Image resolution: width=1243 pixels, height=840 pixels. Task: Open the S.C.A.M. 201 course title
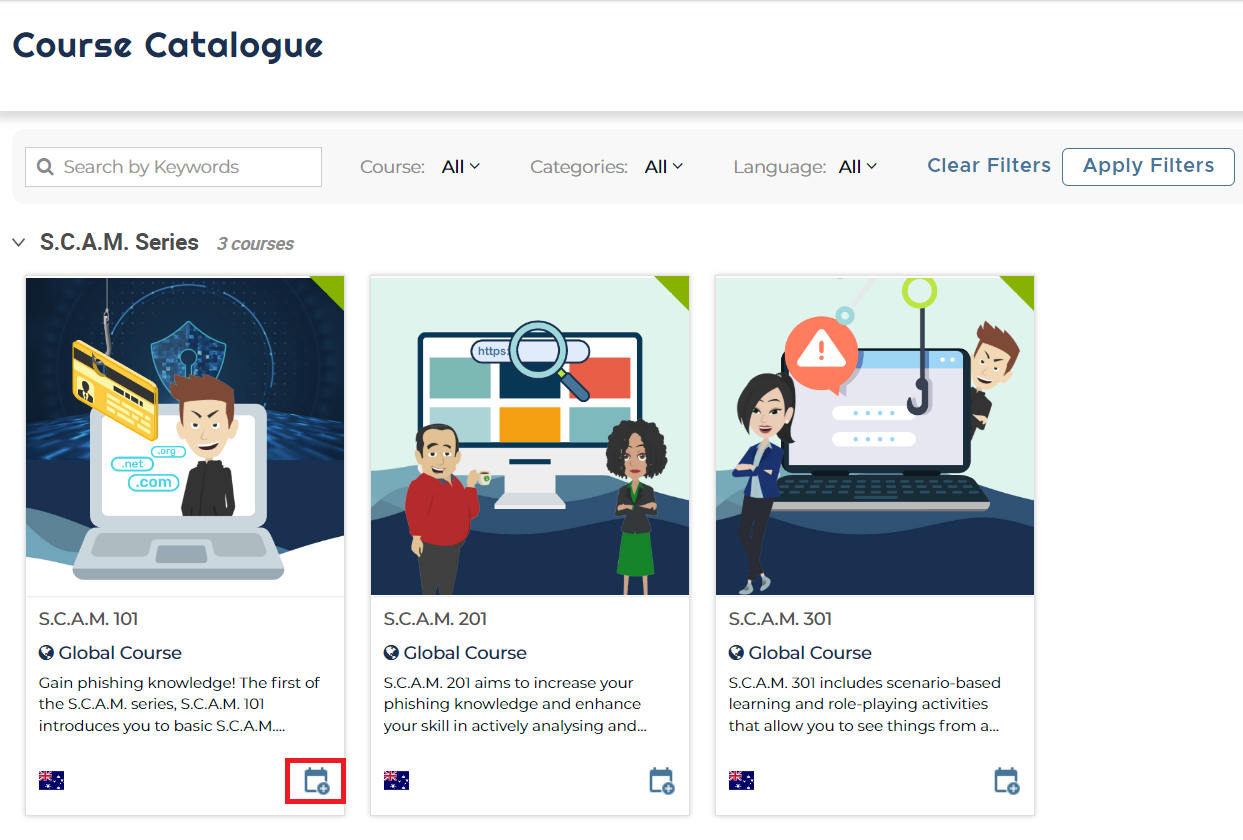pyautogui.click(x=435, y=619)
